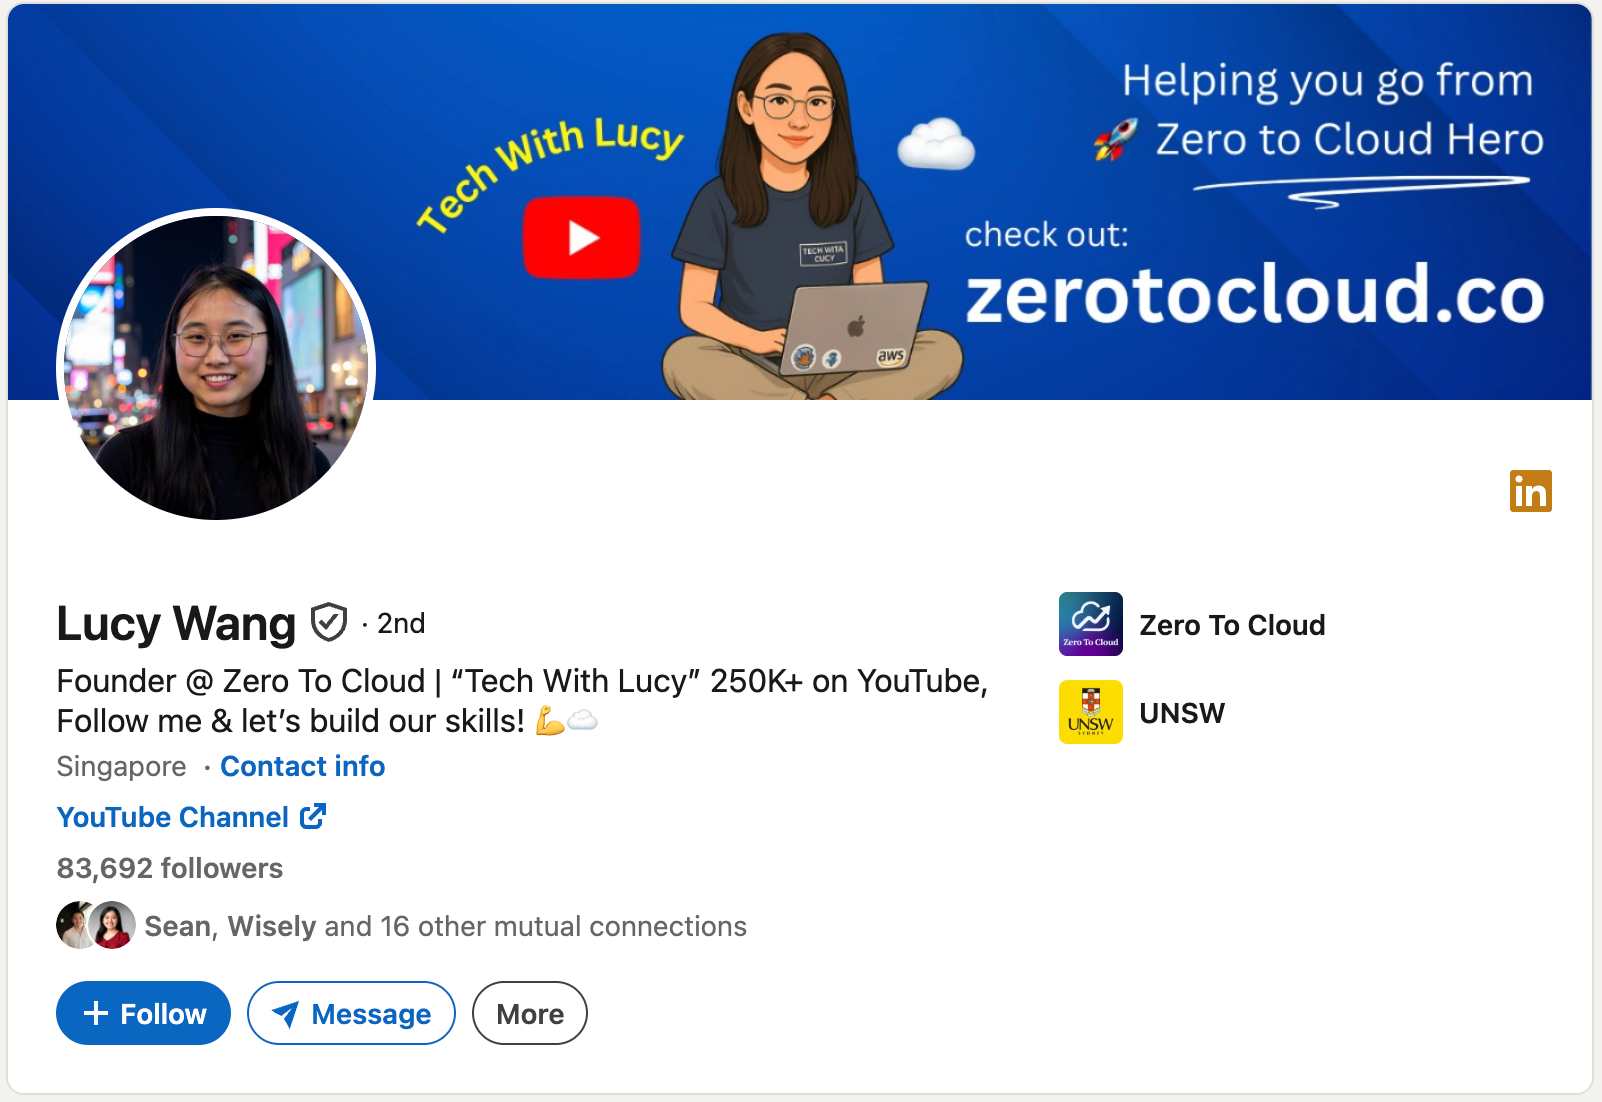Screen dimensions: 1602x1102
Task: Click the verification shield badge icon
Action: (328, 623)
